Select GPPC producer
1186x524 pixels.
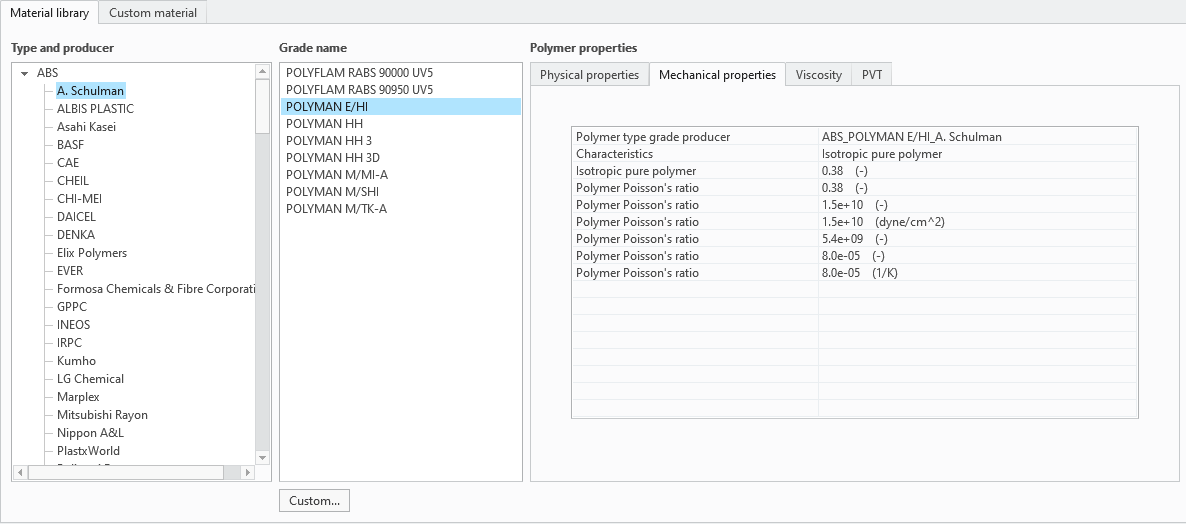pyautogui.click(x=72, y=307)
